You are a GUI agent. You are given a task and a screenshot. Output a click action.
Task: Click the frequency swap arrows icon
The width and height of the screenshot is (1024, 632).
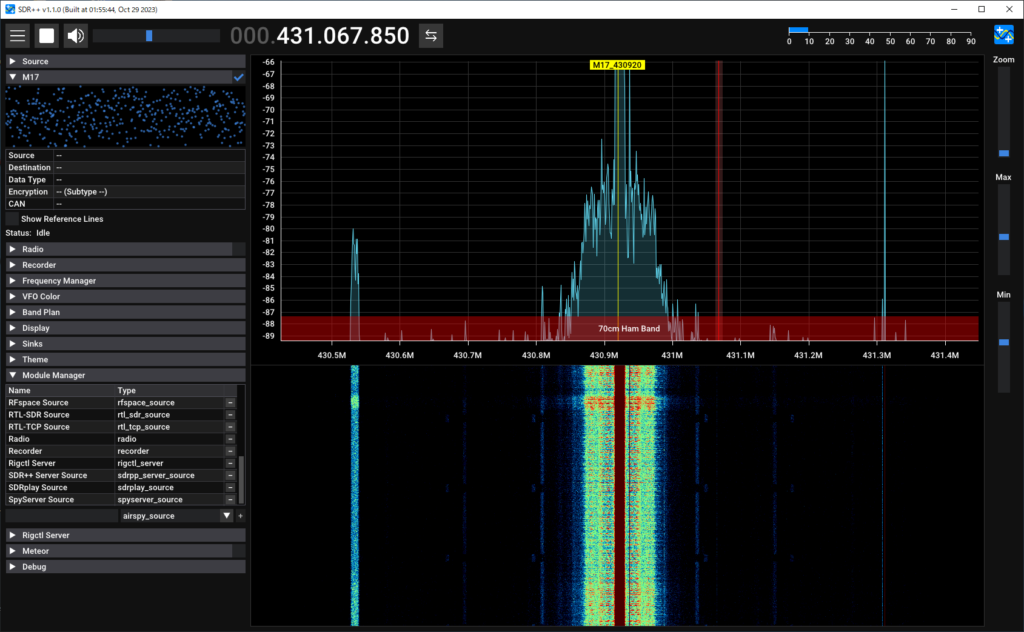[x=430, y=34]
